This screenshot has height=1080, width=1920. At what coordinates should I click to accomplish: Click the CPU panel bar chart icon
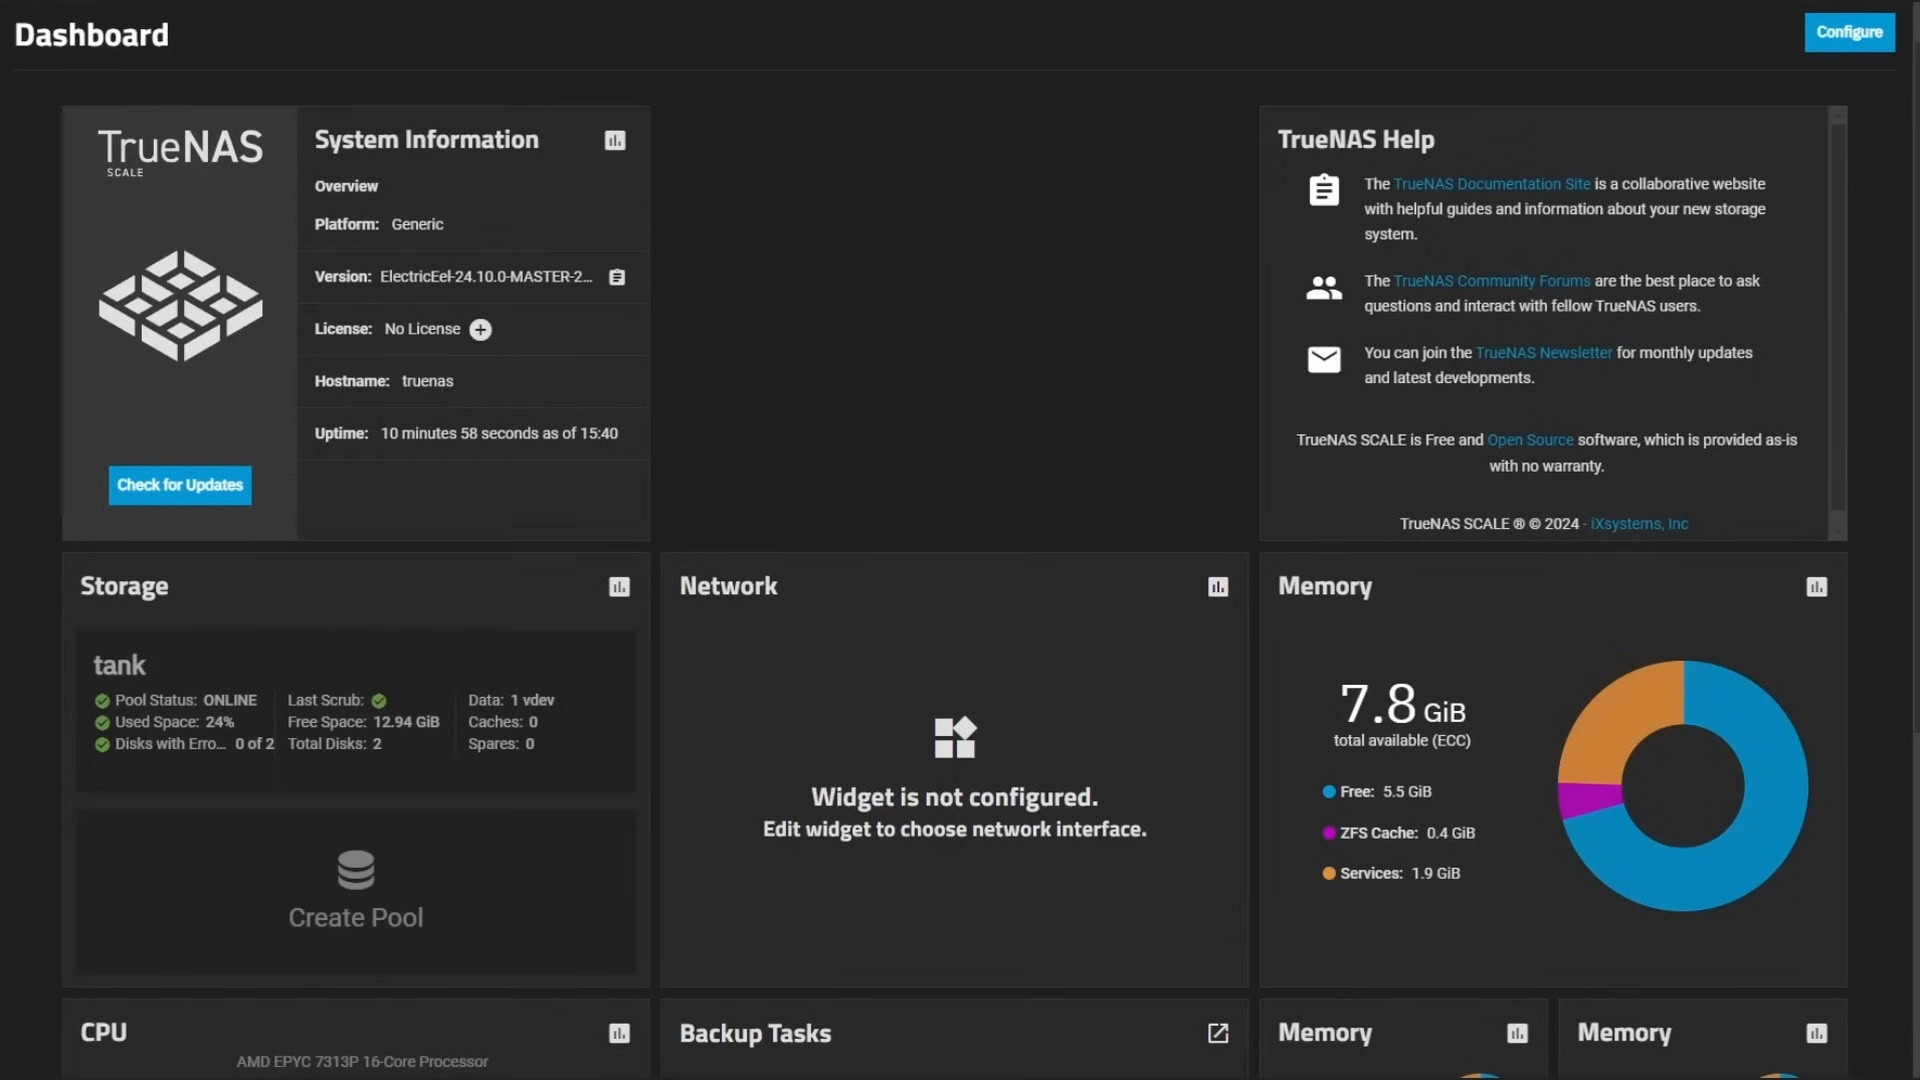616,1033
